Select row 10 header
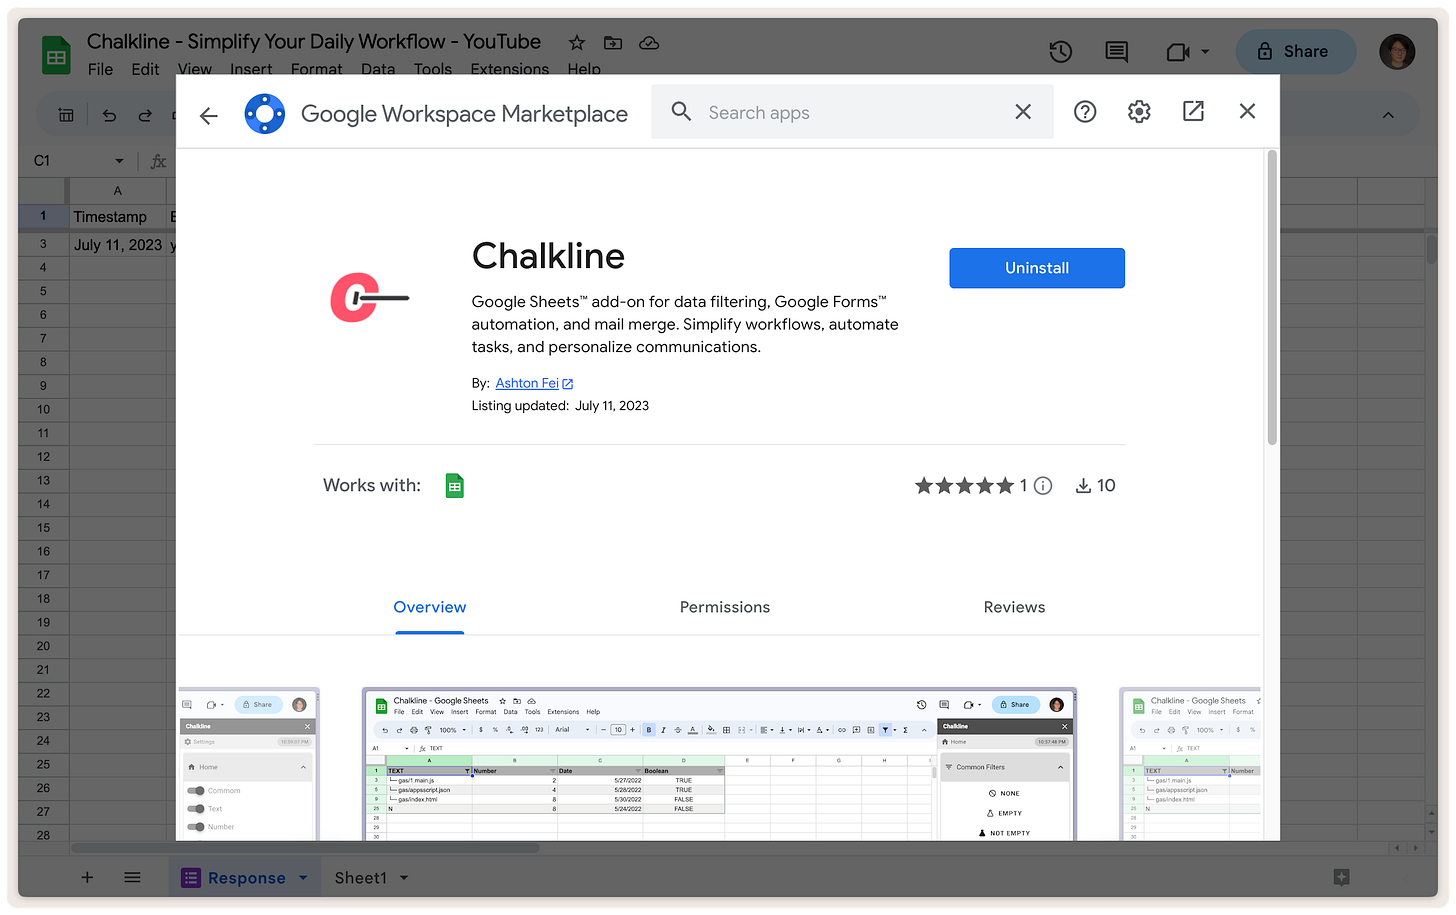Screen dimensions: 1456x915 click(x=43, y=409)
